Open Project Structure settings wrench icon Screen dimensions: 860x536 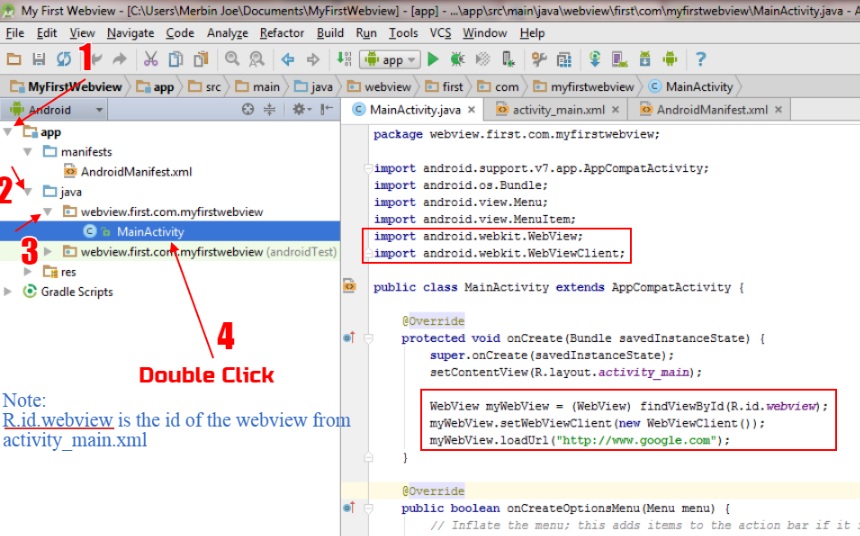(x=539, y=59)
